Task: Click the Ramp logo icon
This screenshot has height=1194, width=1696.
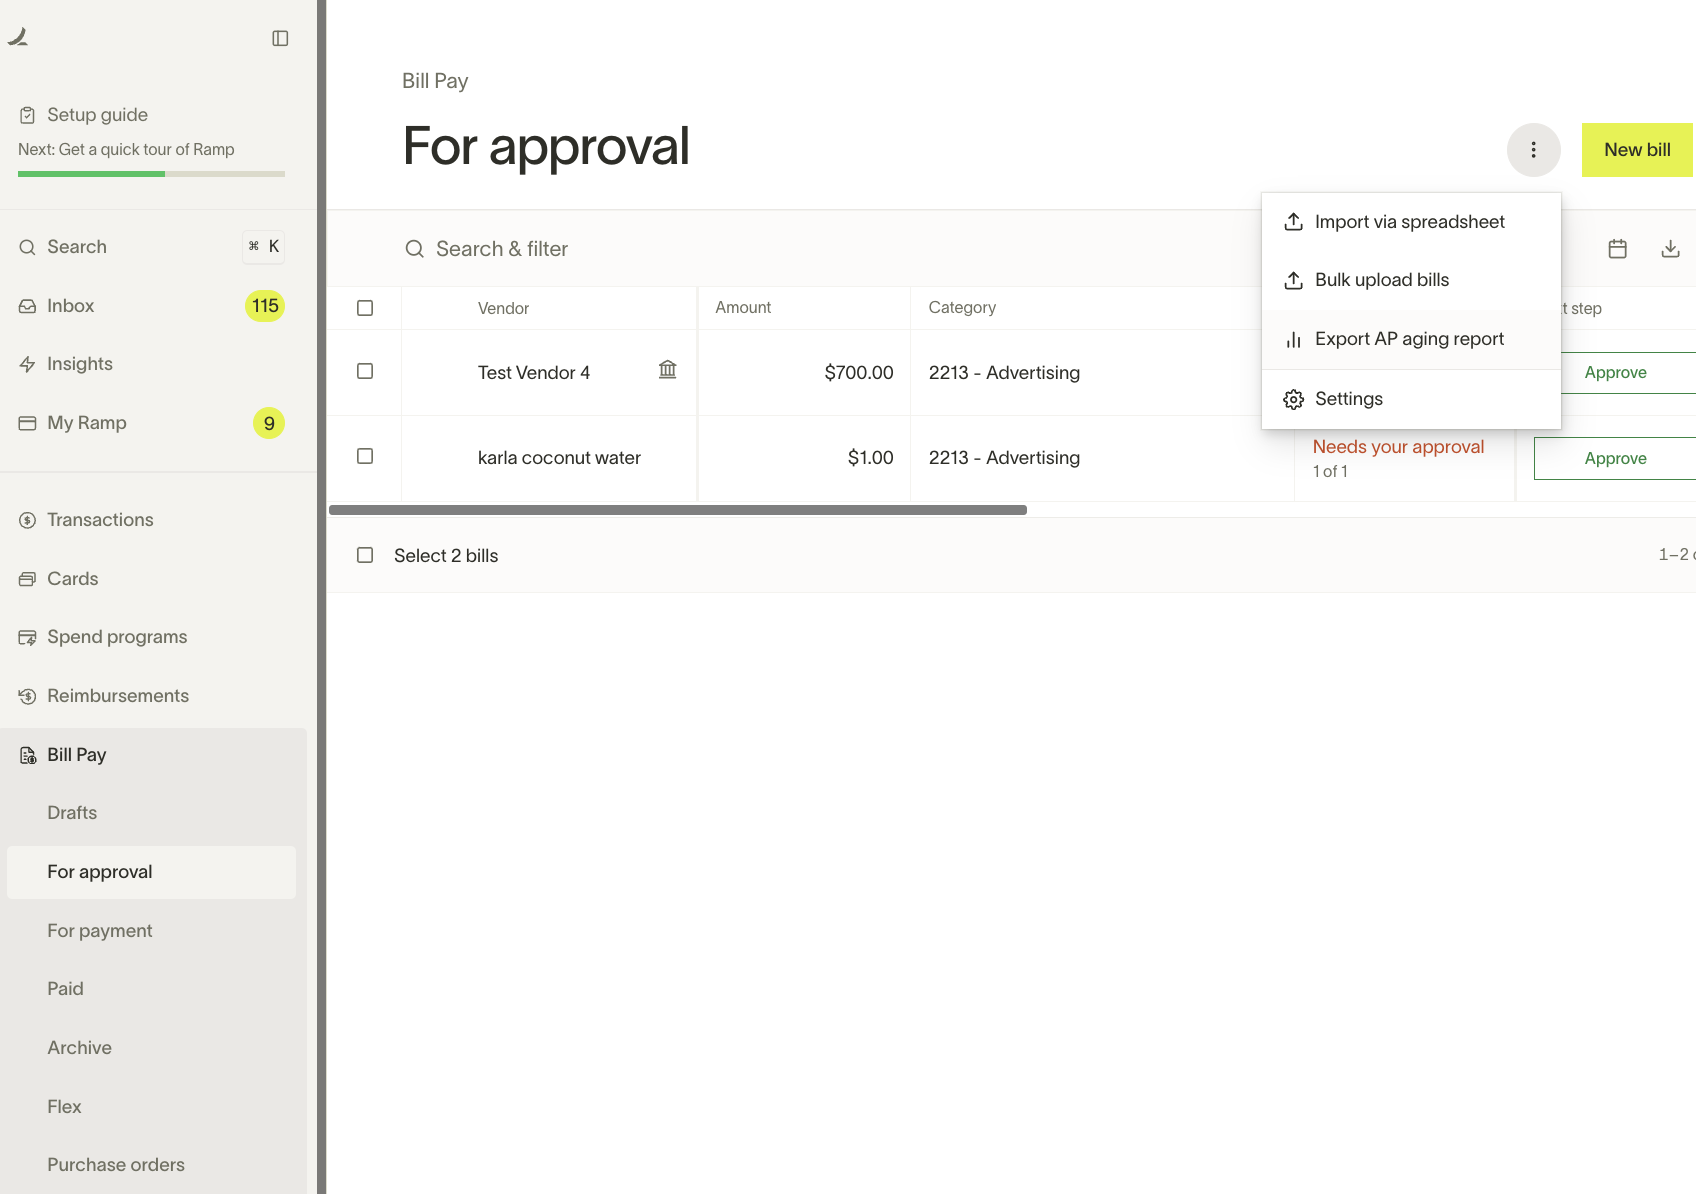Action: (x=18, y=37)
